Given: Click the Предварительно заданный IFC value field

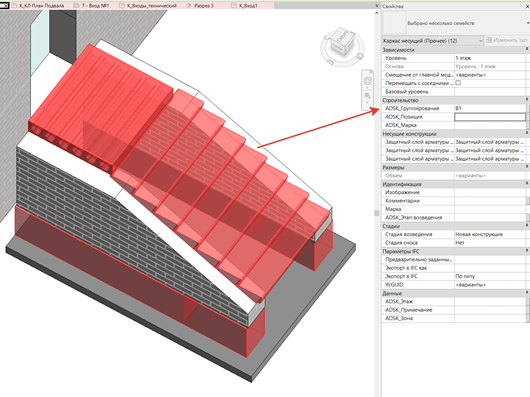Looking at the screenshot, I should click(x=490, y=259).
